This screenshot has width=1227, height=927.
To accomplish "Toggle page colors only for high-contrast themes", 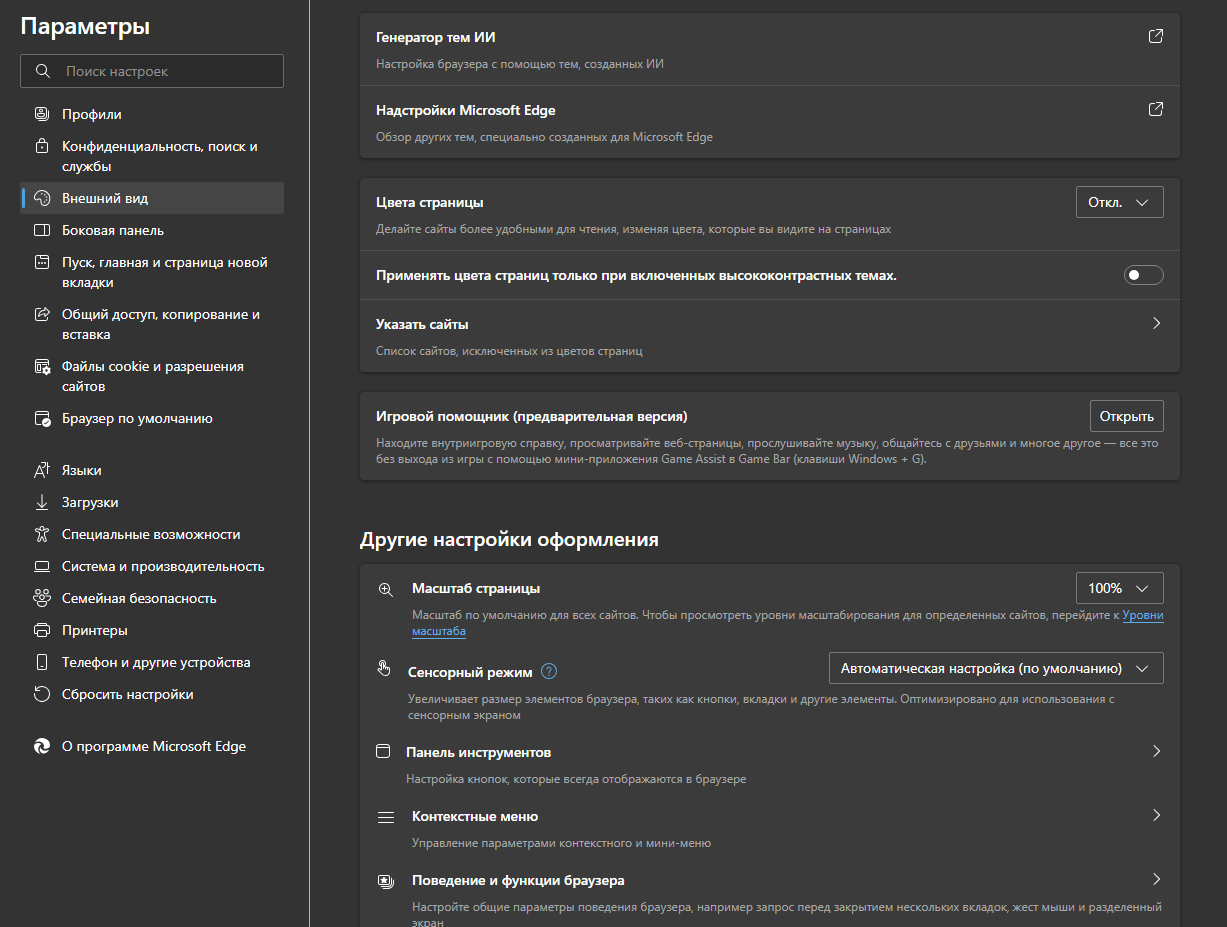I will coord(1143,275).
